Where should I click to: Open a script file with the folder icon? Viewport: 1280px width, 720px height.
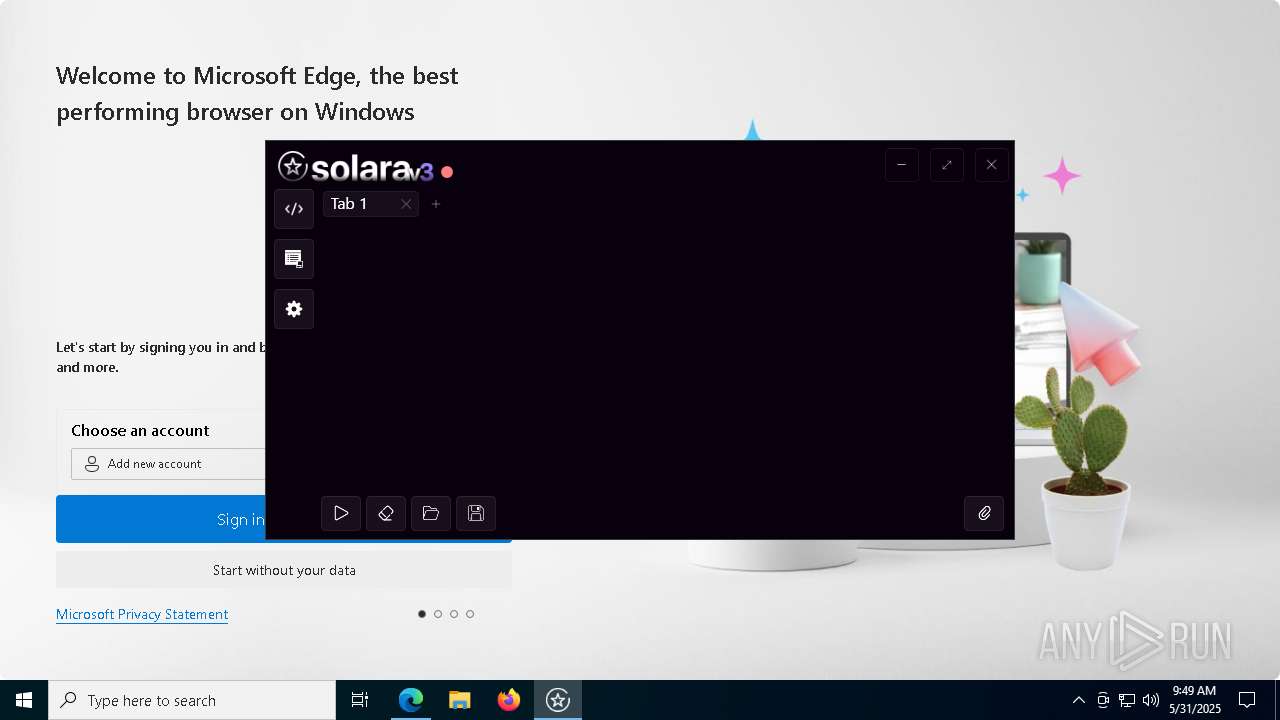431,513
